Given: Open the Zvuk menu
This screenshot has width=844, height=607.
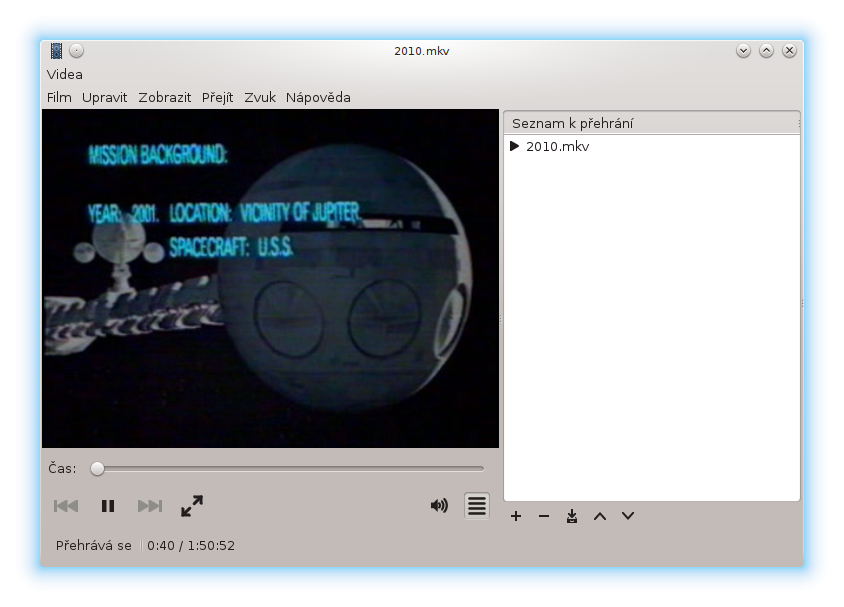Looking at the screenshot, I should click(x=260, y=97).
